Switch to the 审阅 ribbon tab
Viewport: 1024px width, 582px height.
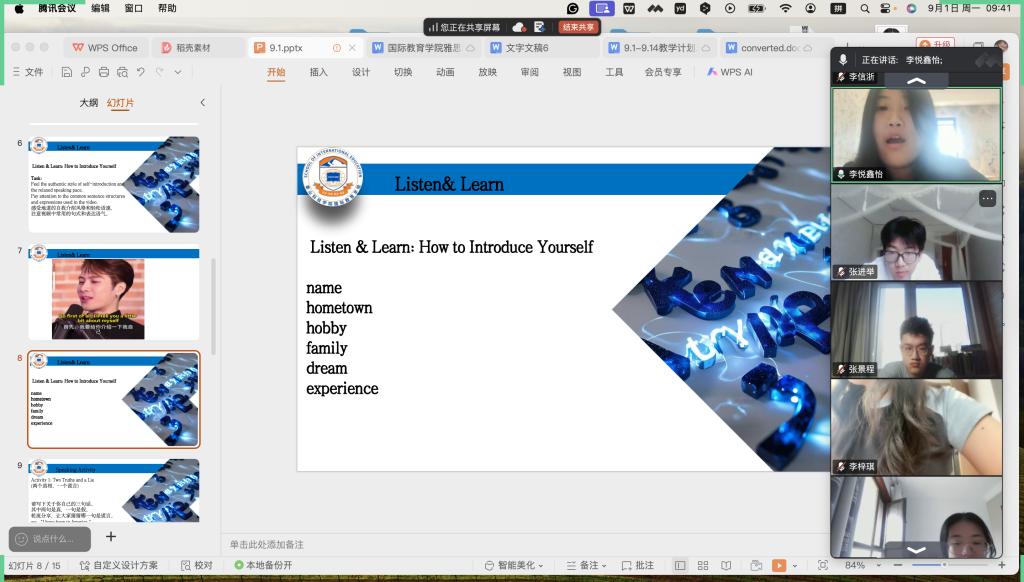pos(530,72)
